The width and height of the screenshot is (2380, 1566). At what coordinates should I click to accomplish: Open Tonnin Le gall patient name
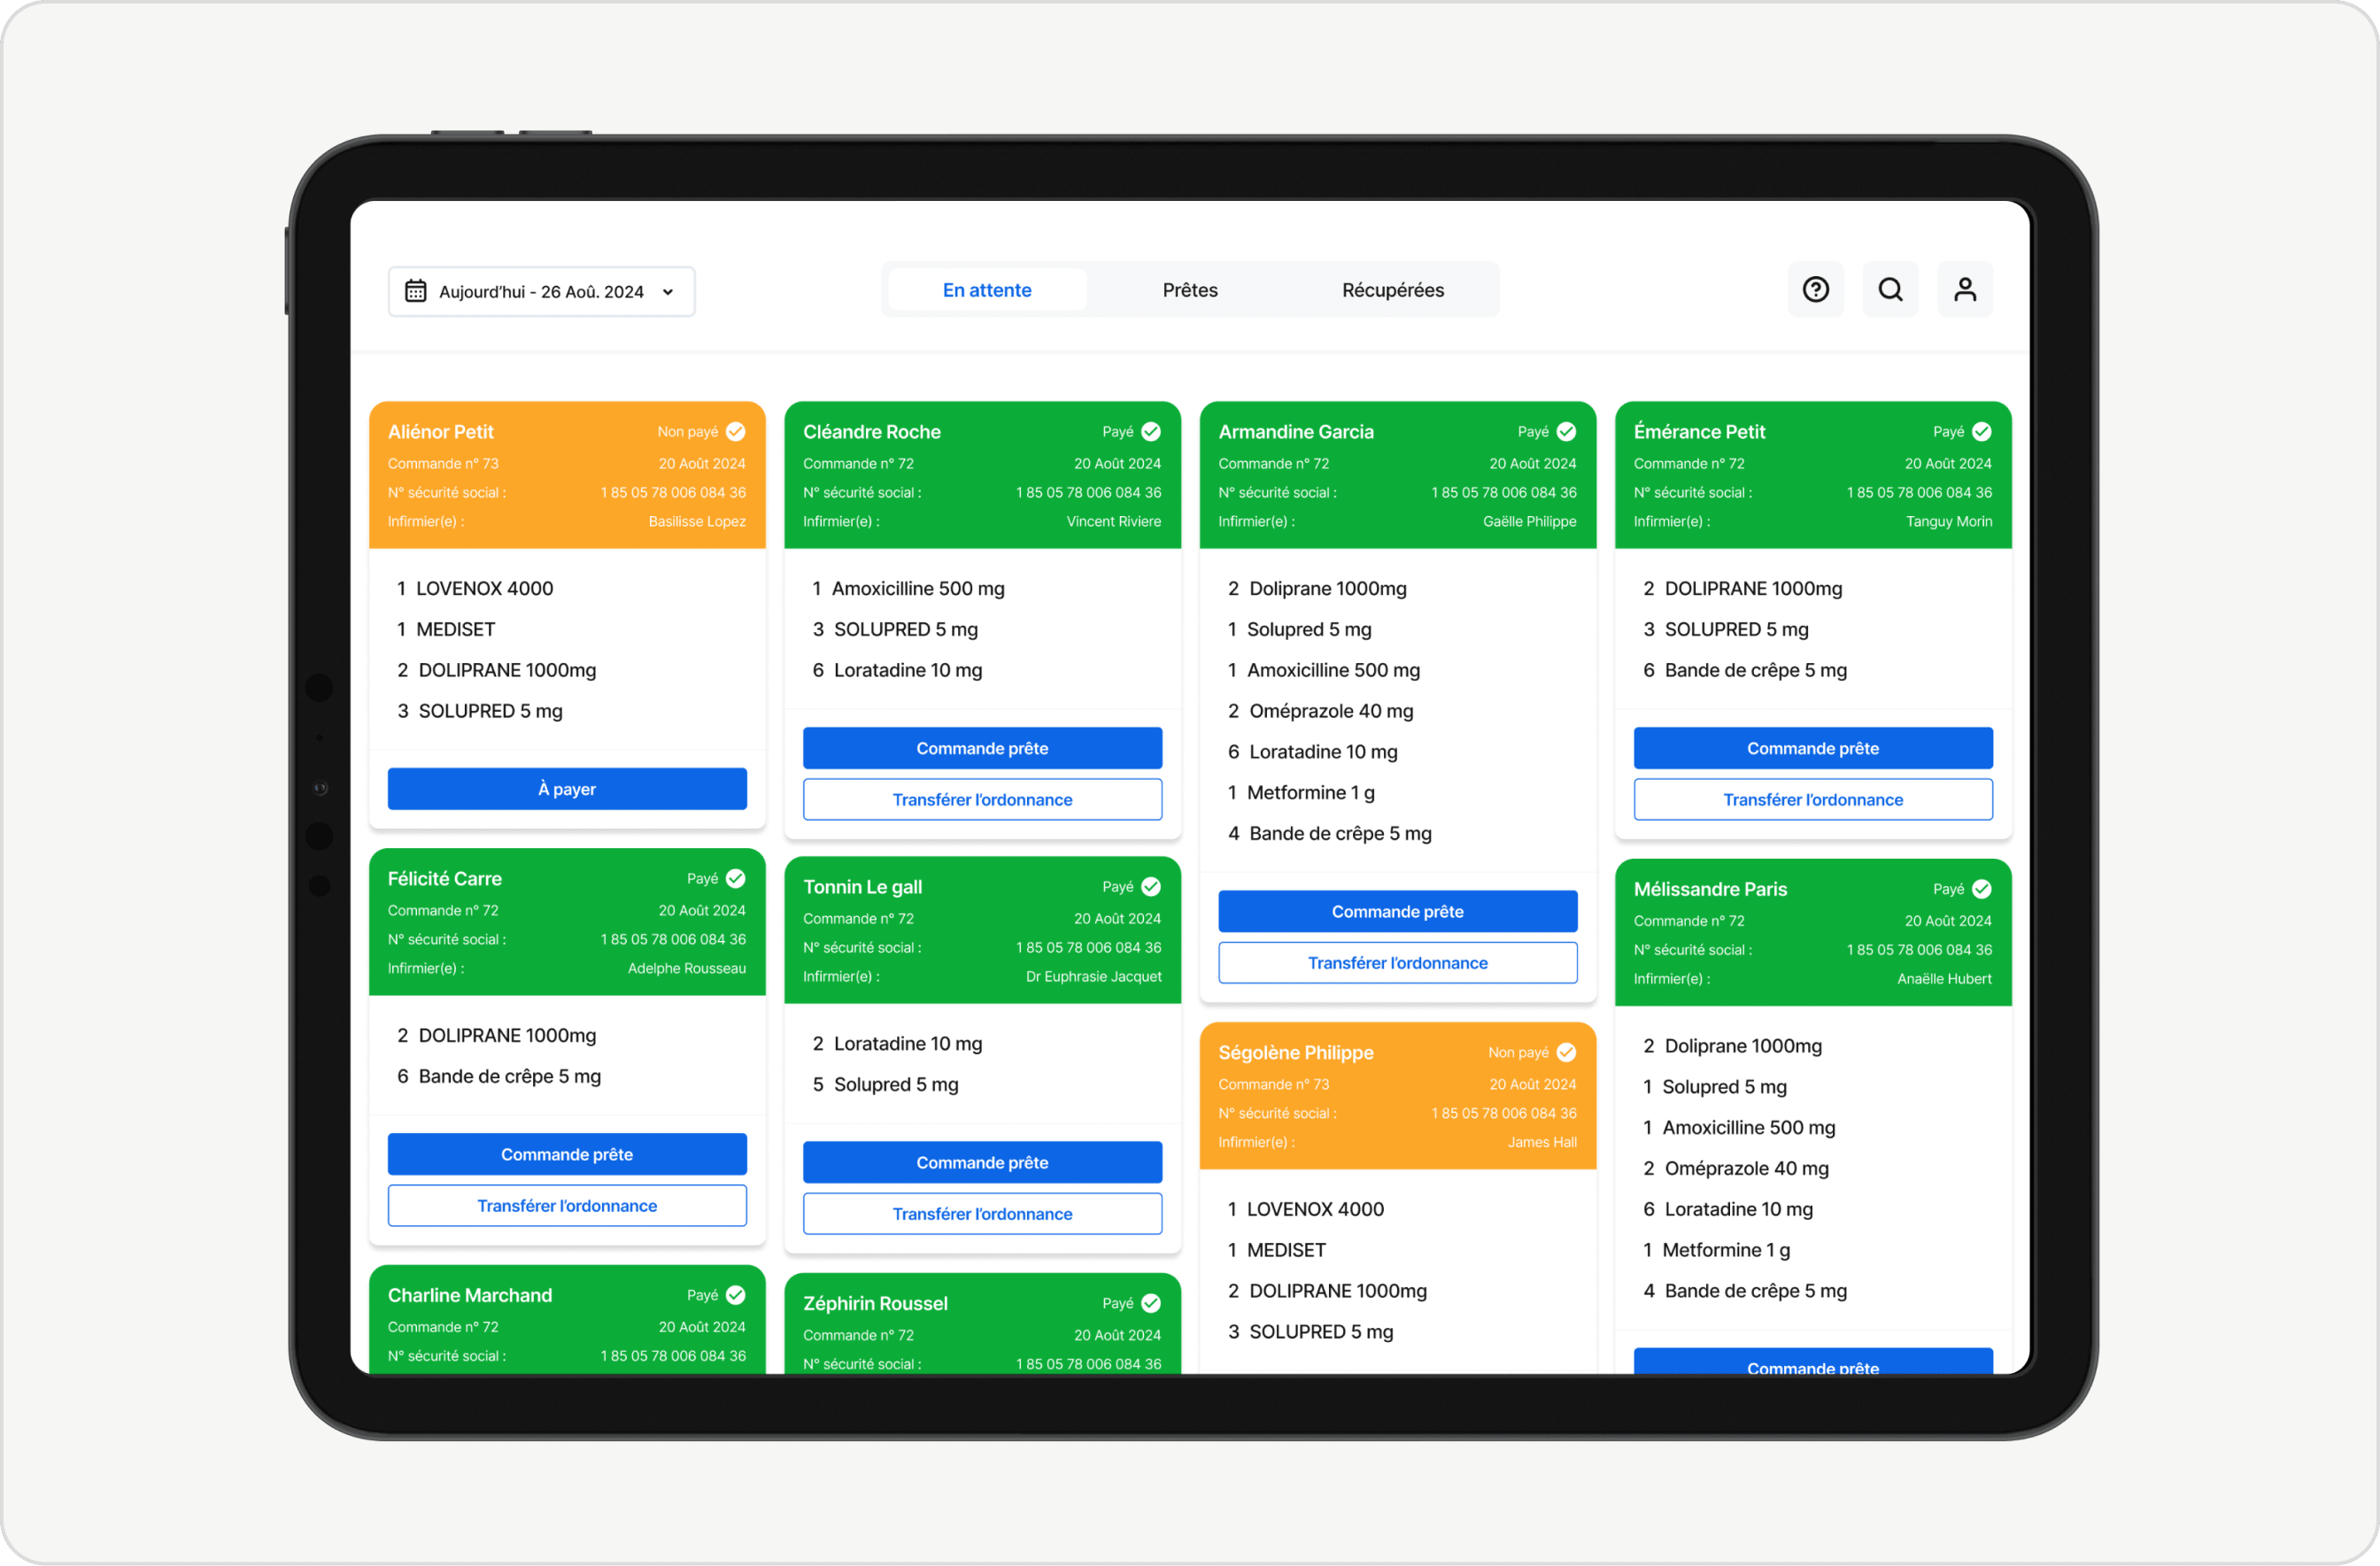click(x=863, y=887)
